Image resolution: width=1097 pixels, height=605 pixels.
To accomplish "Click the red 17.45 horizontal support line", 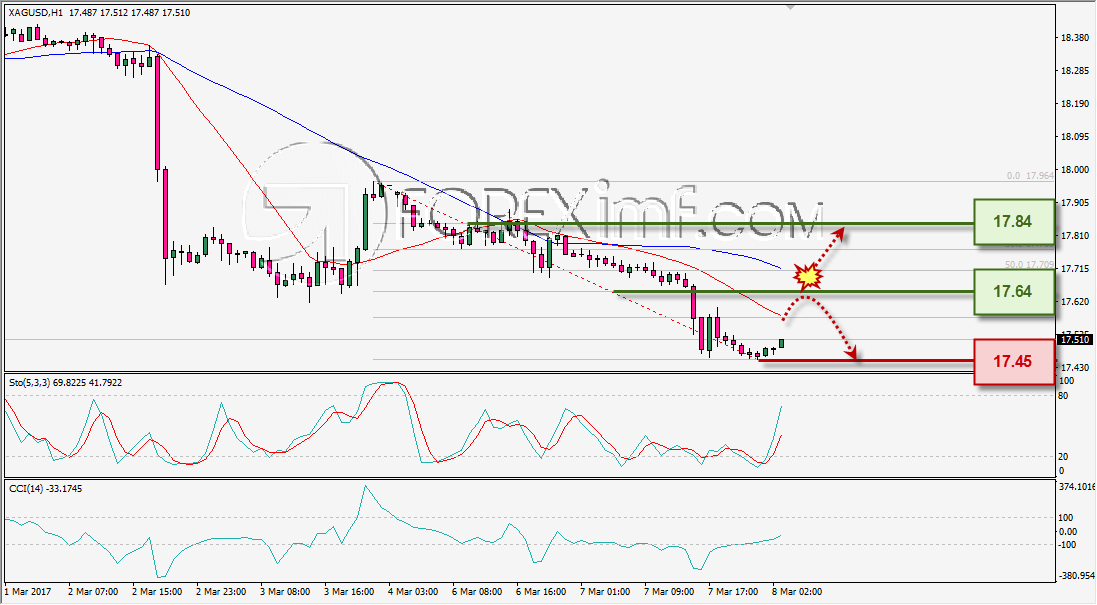I will (865, 361).
